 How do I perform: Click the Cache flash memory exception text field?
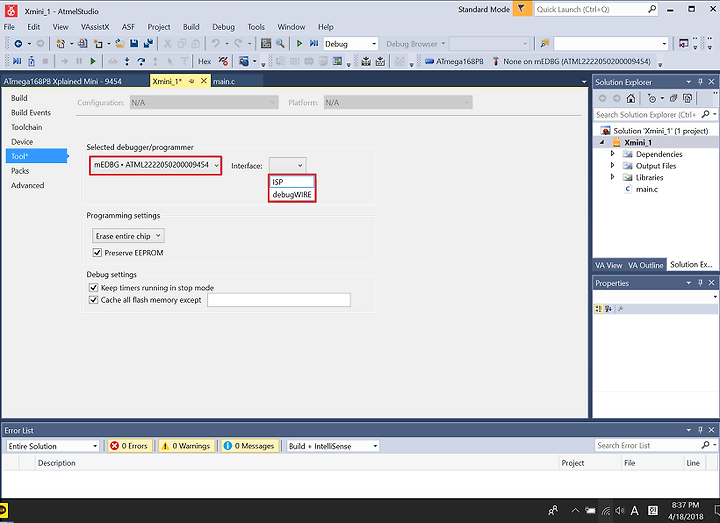[x=279, y=300]
